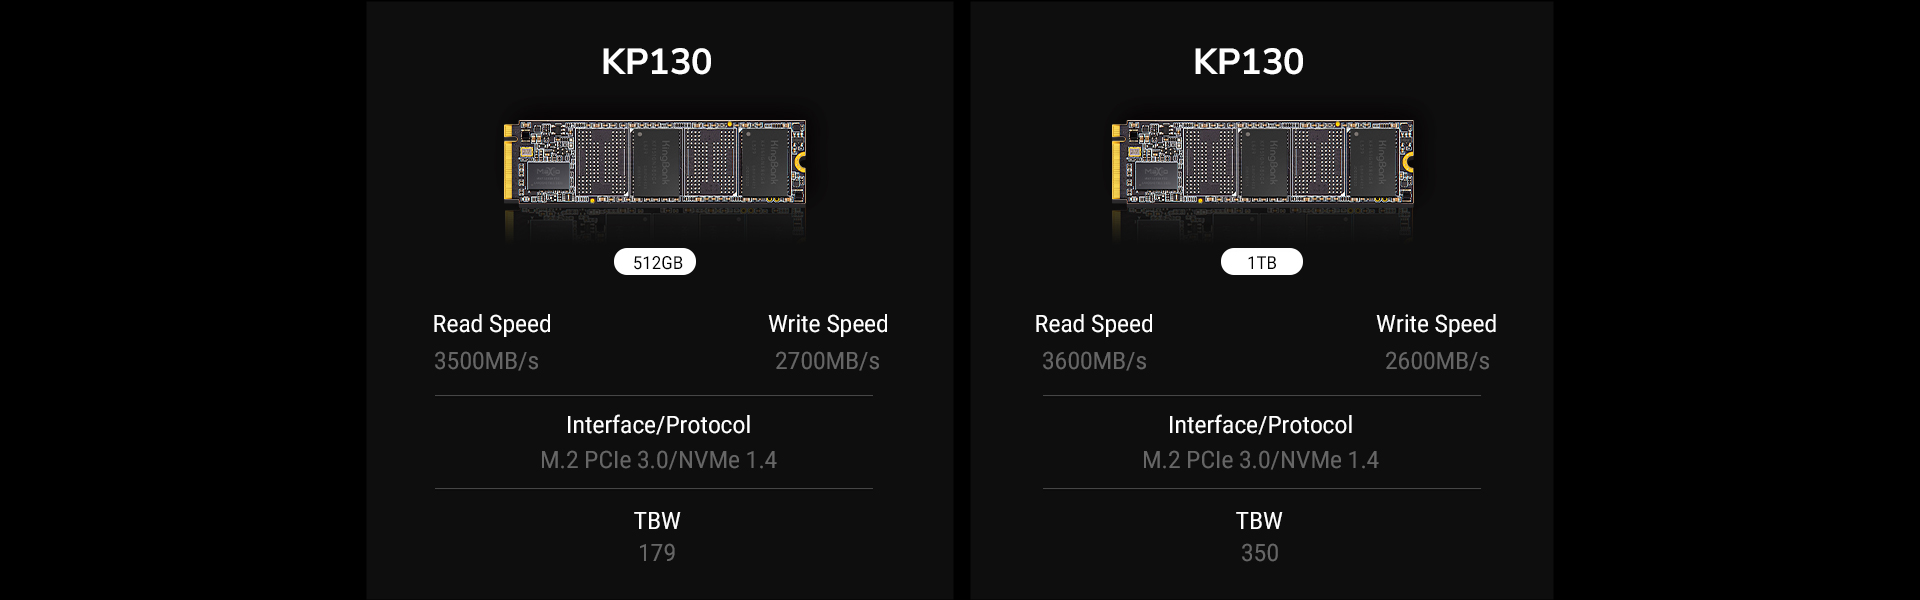The height and width of the screenshot is (600, 1920).
Task: Click the Read Speed label of the 512GB model
Action: pos(491,324)
